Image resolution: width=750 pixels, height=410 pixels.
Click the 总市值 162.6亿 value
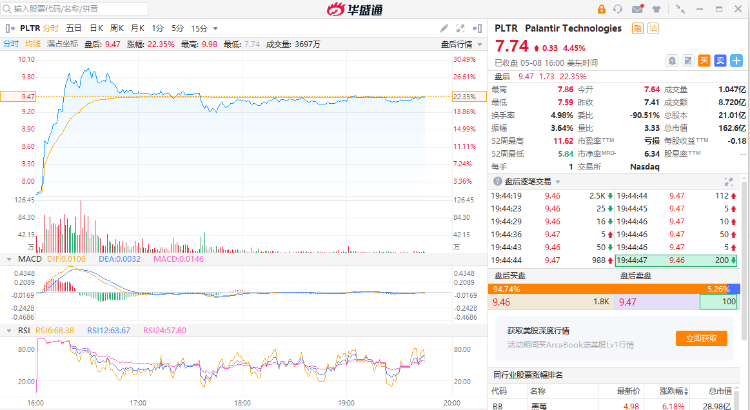[x=732, y=128]
